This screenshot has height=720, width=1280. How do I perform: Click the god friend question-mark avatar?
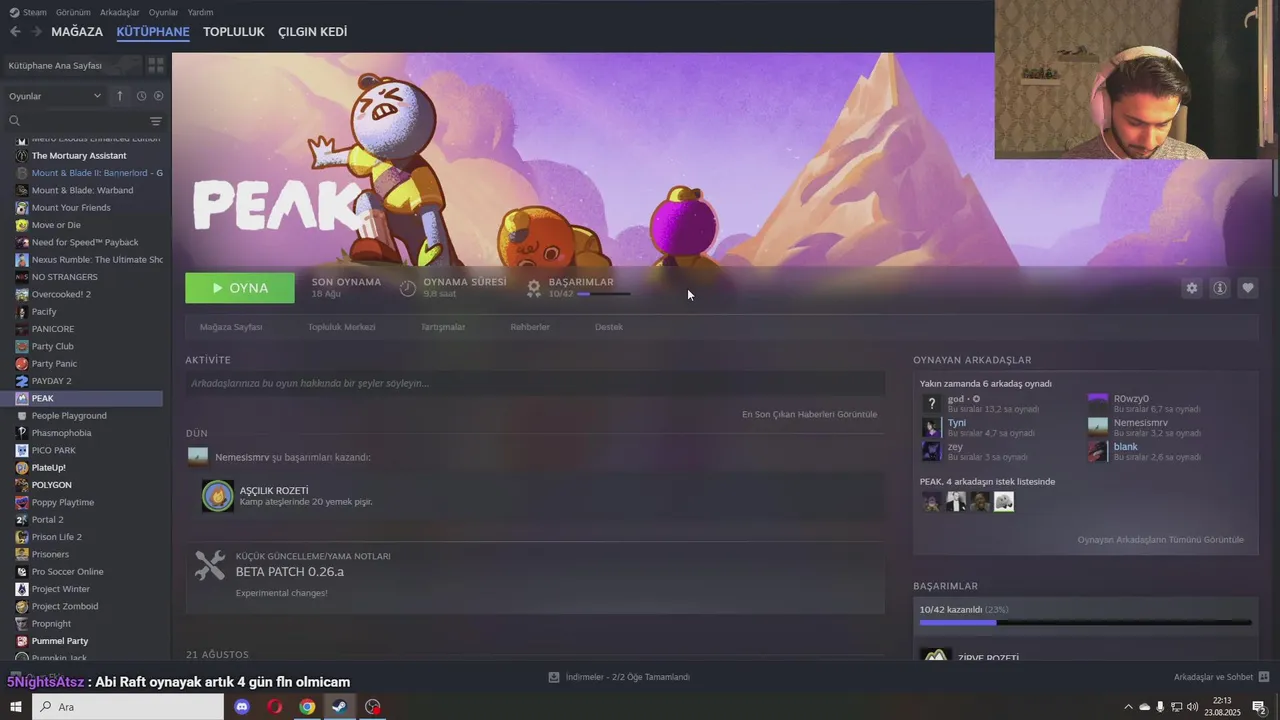pyautogui.click(x=932, y=403)
